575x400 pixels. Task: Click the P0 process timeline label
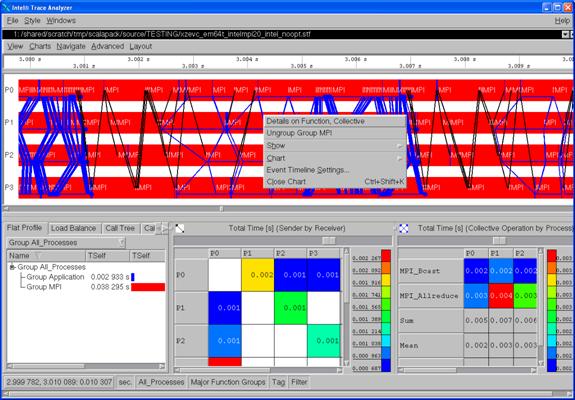pyautogui.click(x=9, y=90)
